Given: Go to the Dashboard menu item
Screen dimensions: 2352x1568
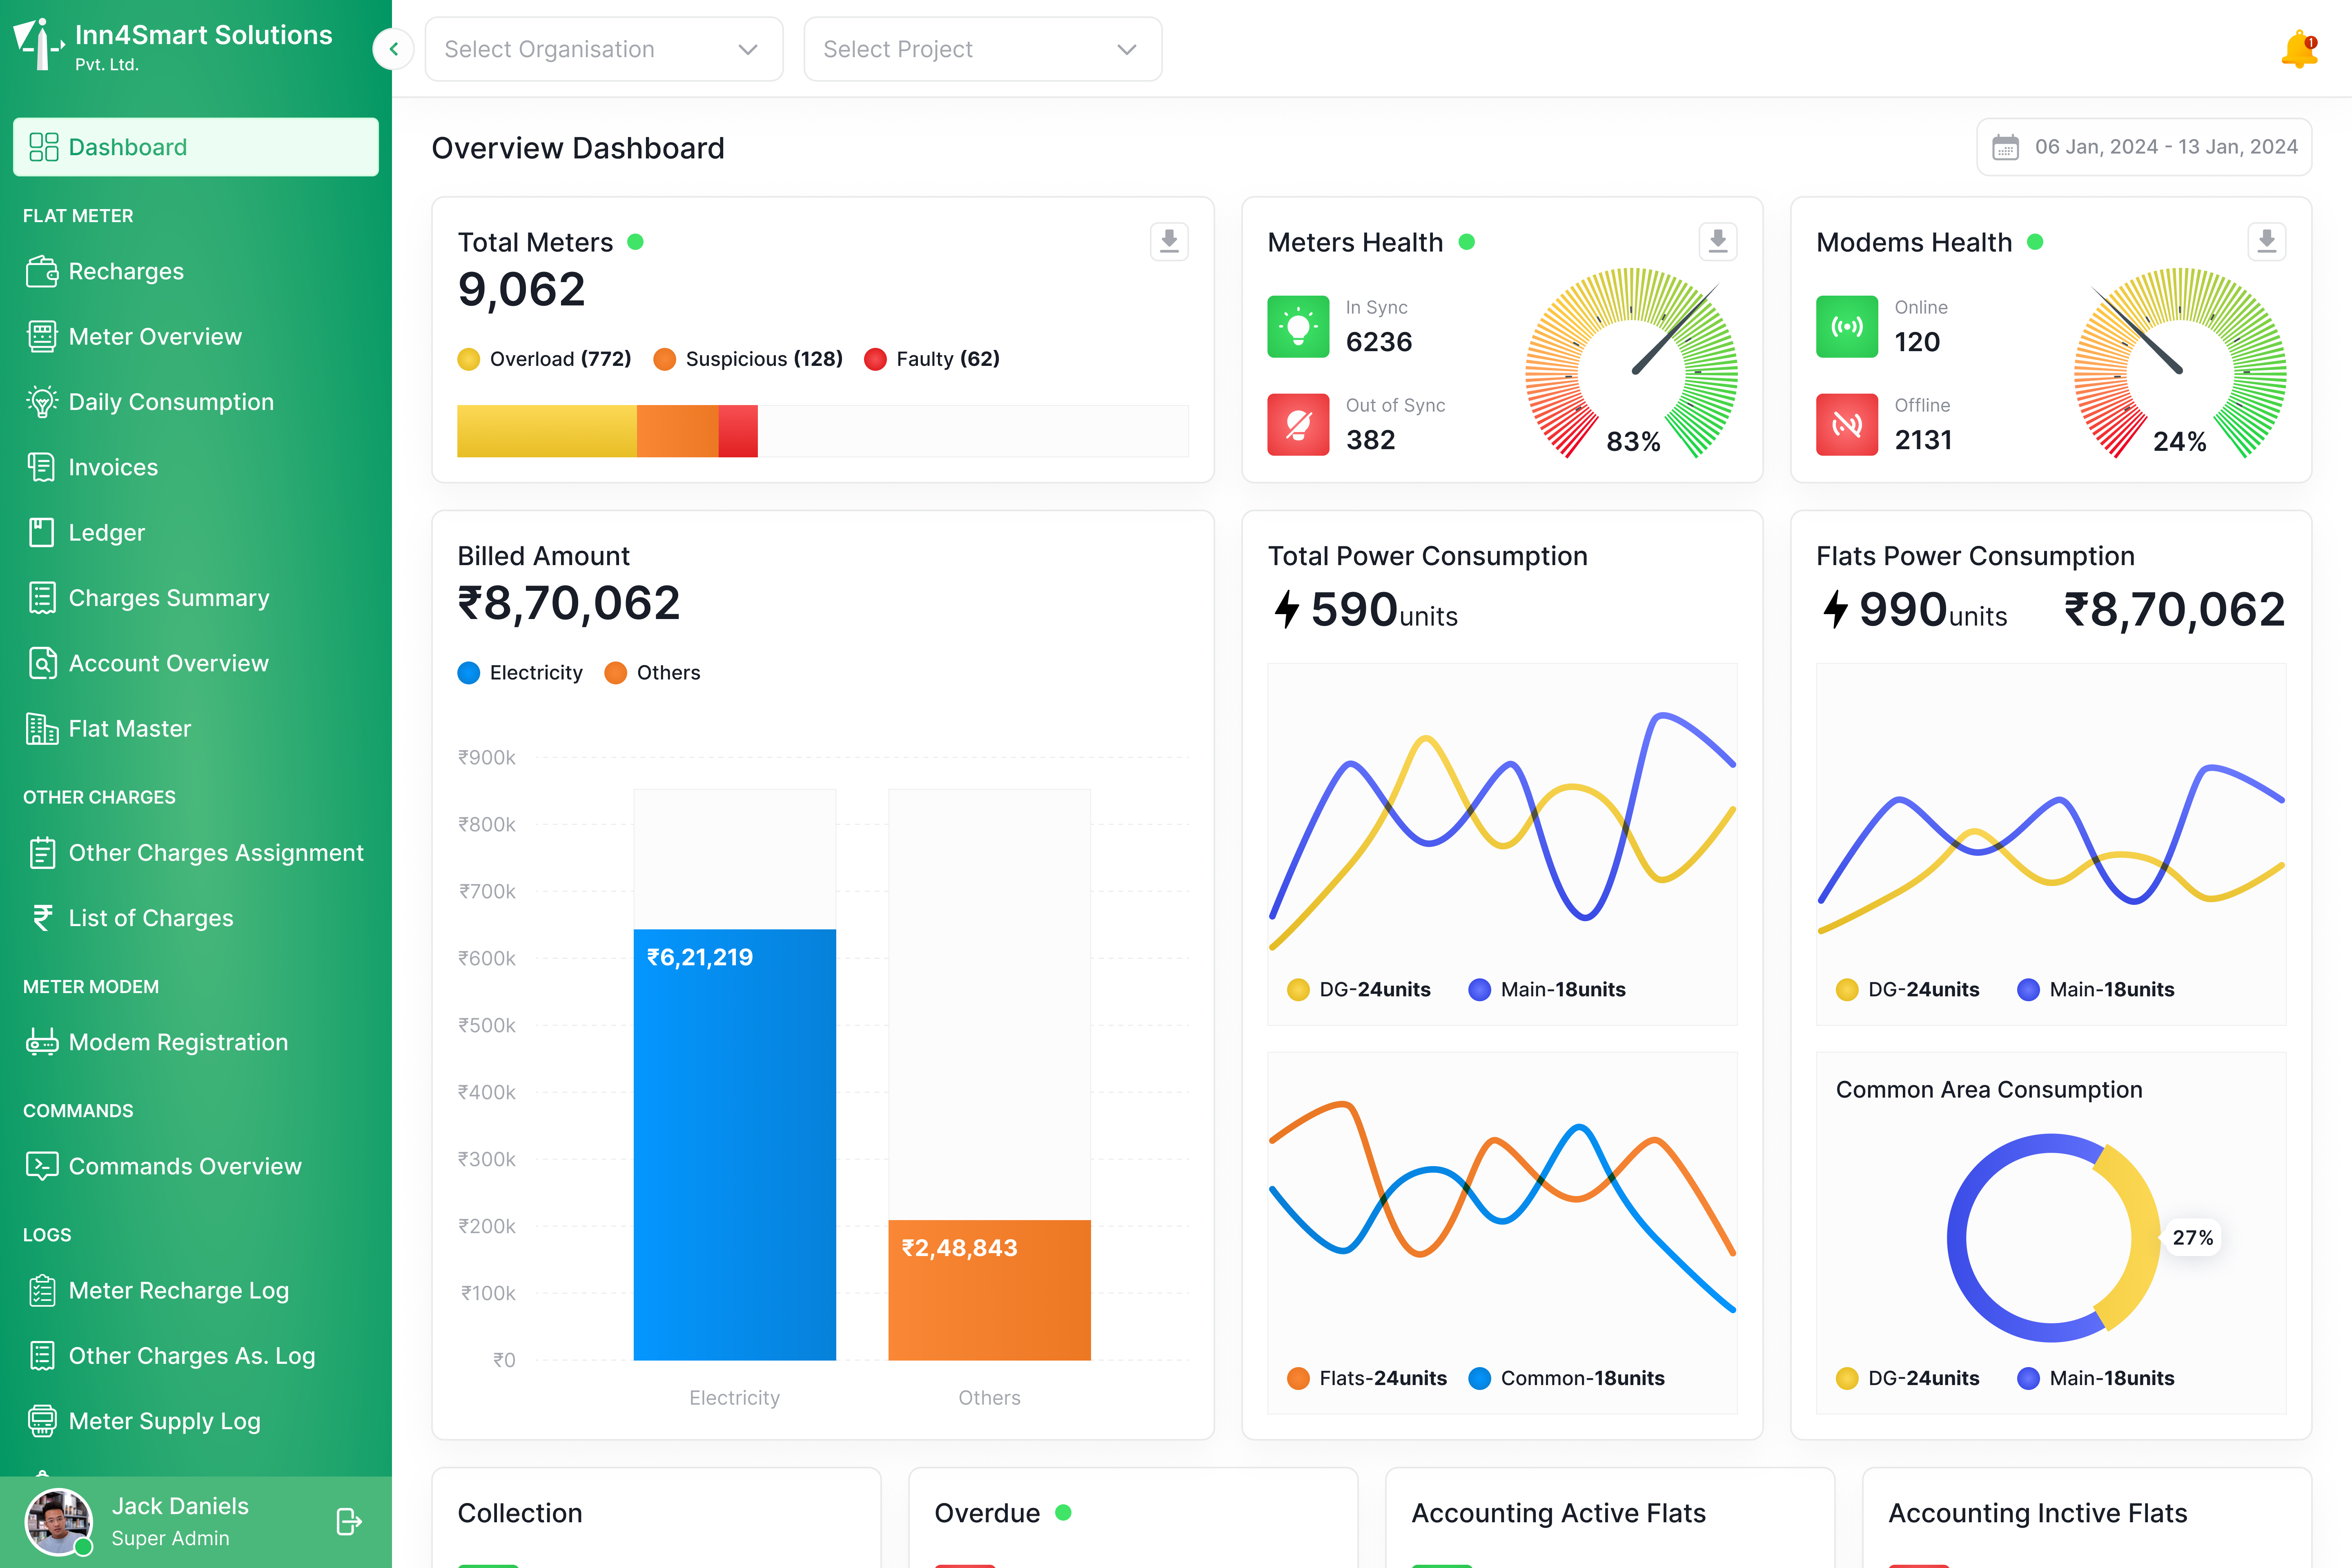Looking at the screenshot, I should coord(196,147).
